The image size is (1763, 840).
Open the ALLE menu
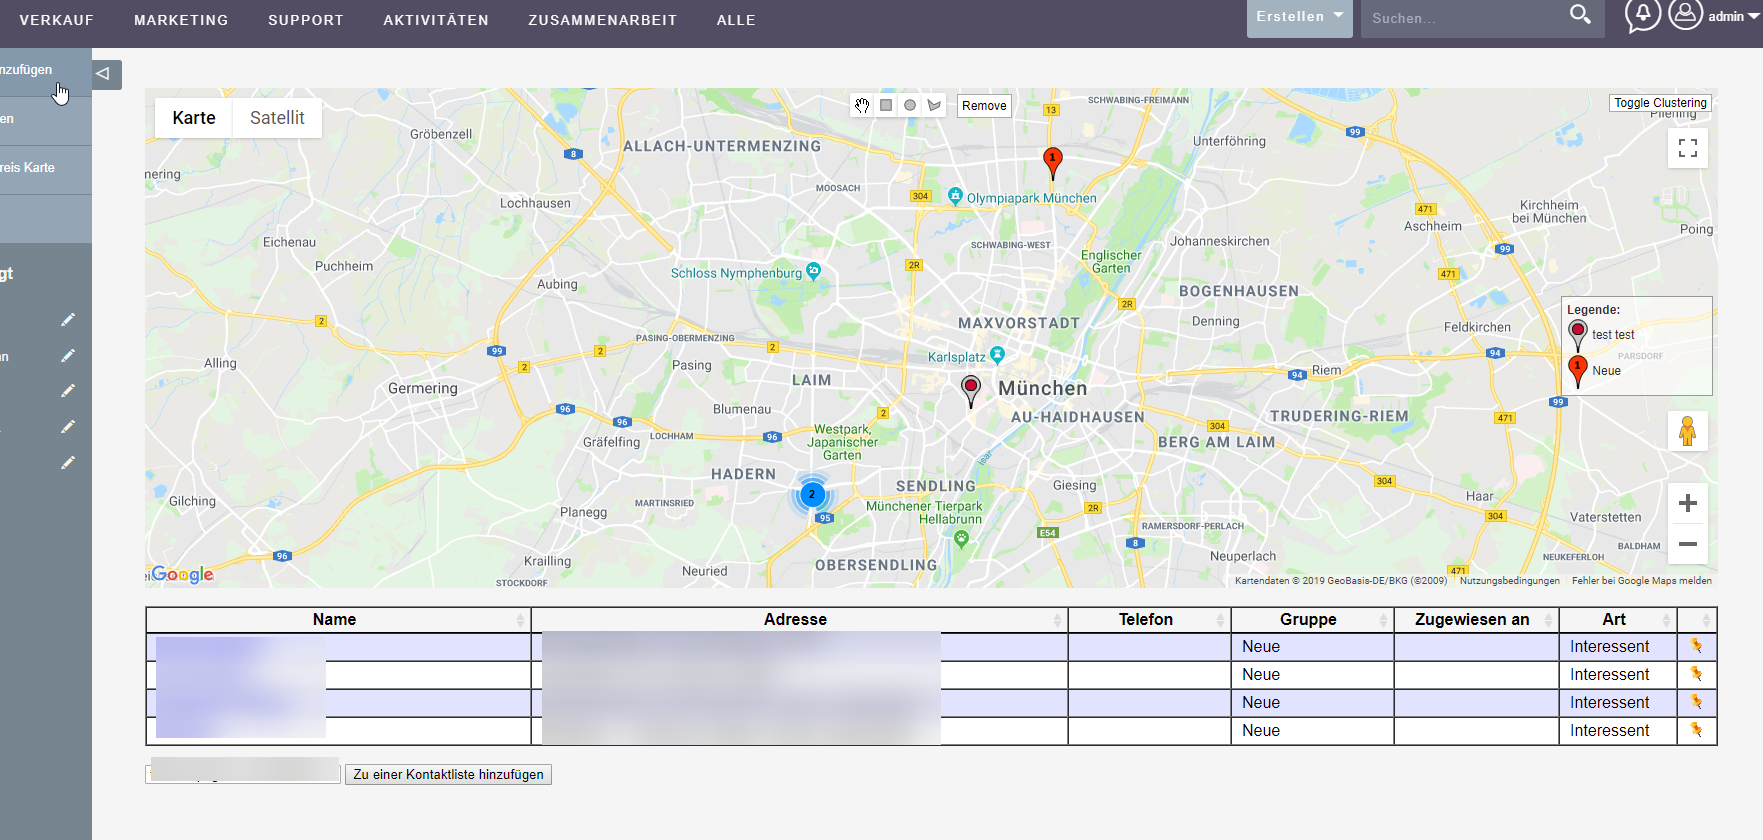736,20
